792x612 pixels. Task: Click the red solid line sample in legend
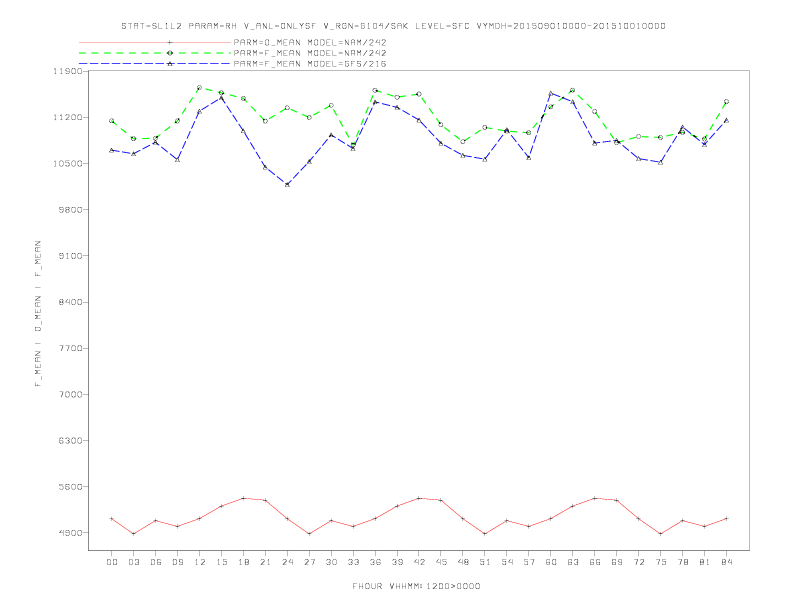155,42
